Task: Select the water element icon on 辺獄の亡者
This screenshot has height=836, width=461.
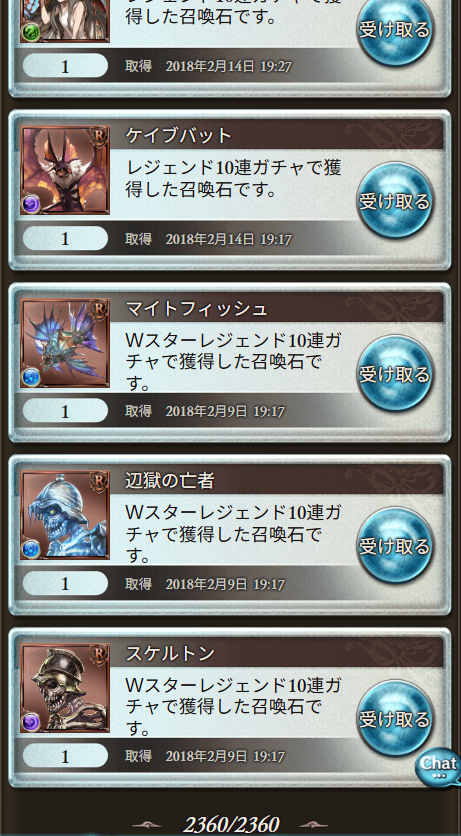Action: pyautogui.click(x=31, y=549)
